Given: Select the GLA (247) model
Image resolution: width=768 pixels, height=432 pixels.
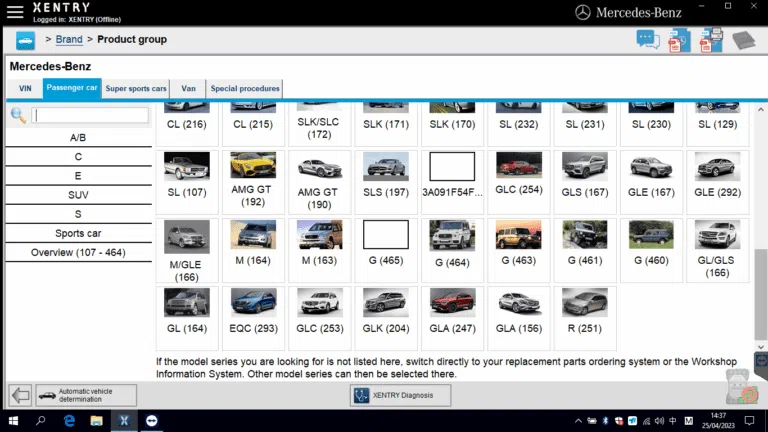Looking at the screenshot, I should (x=452, y=318).
